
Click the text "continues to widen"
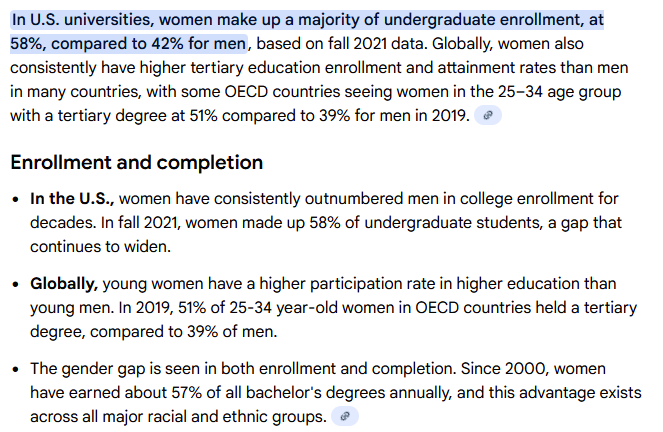point(101,246)
